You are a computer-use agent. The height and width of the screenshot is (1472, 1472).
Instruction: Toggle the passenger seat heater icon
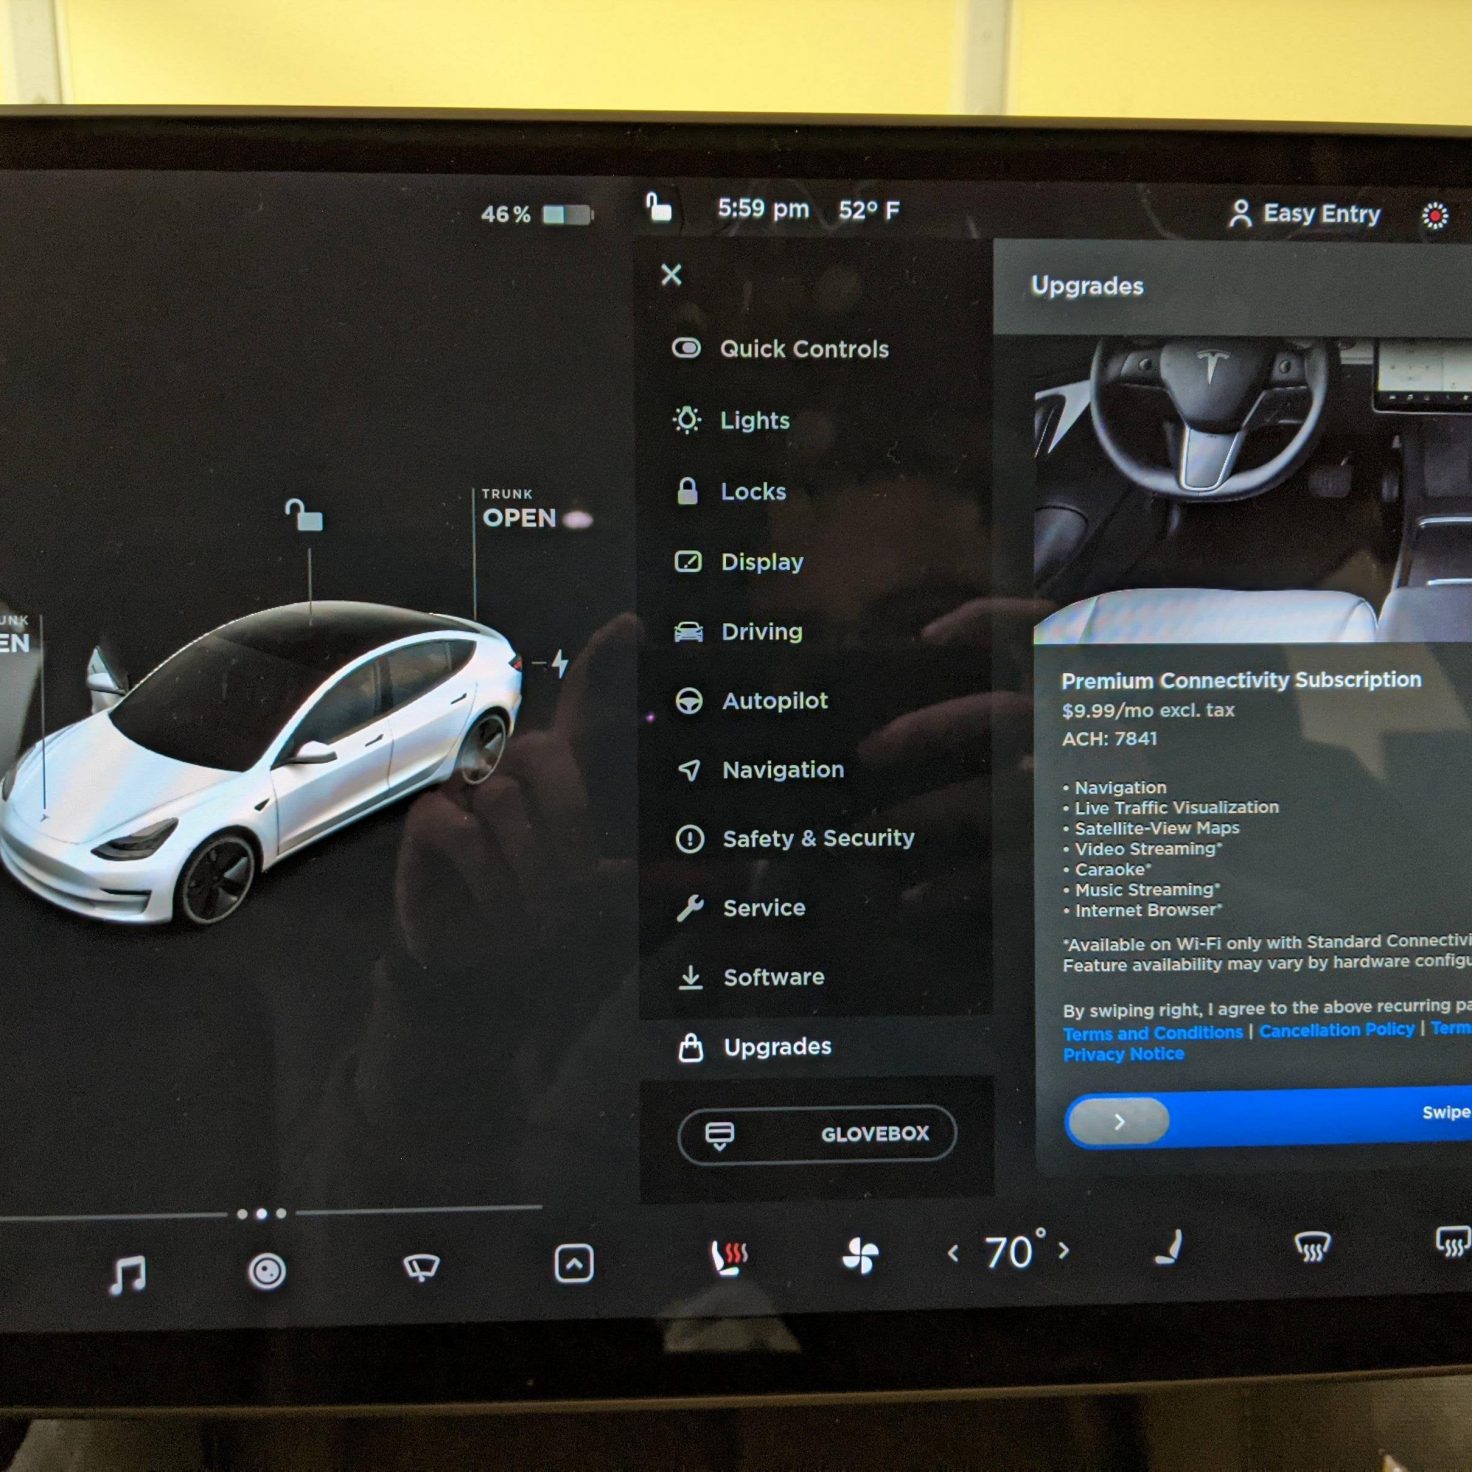point(1169,1247)
